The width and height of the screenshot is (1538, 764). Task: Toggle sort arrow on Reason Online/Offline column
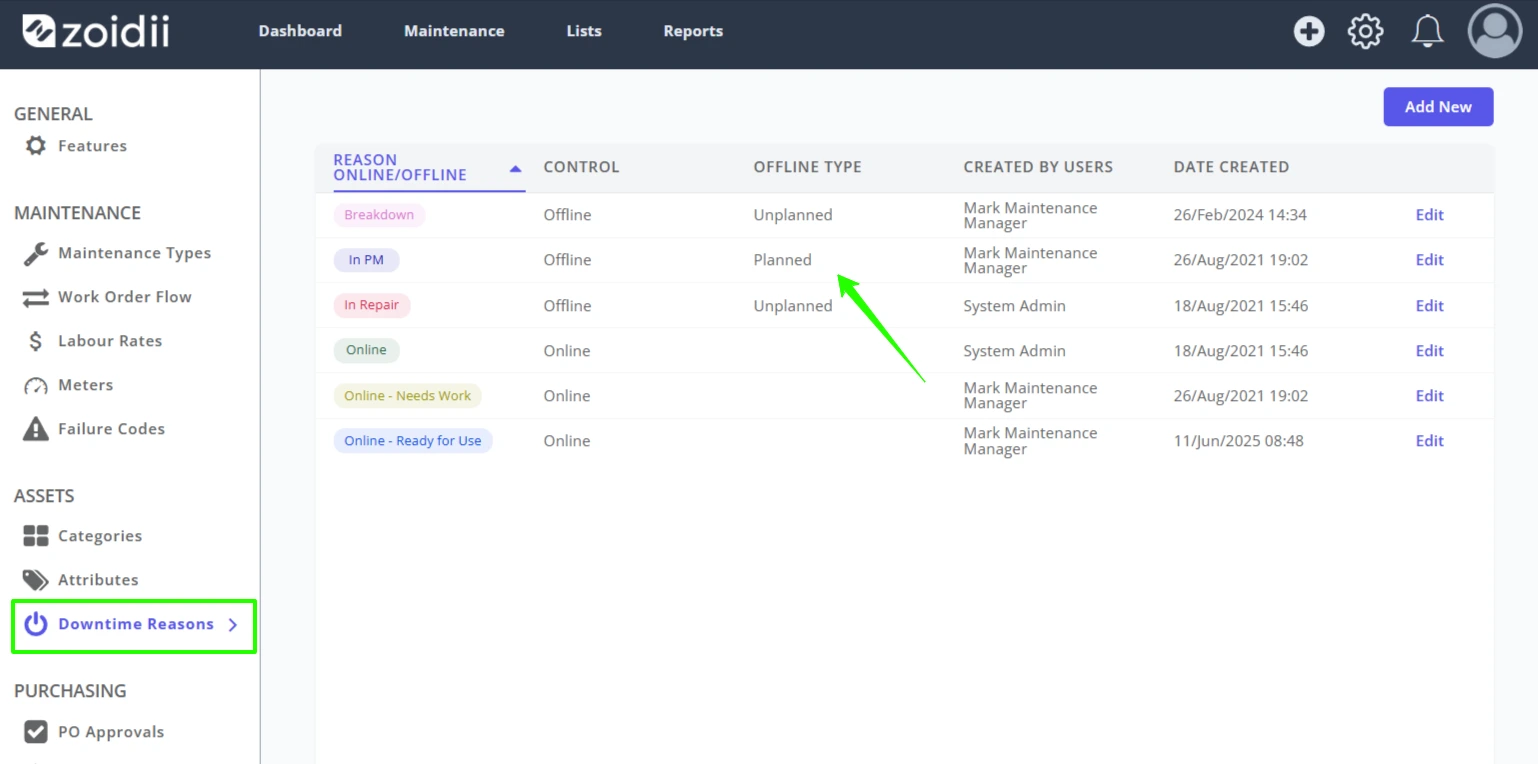click(516, 169)
